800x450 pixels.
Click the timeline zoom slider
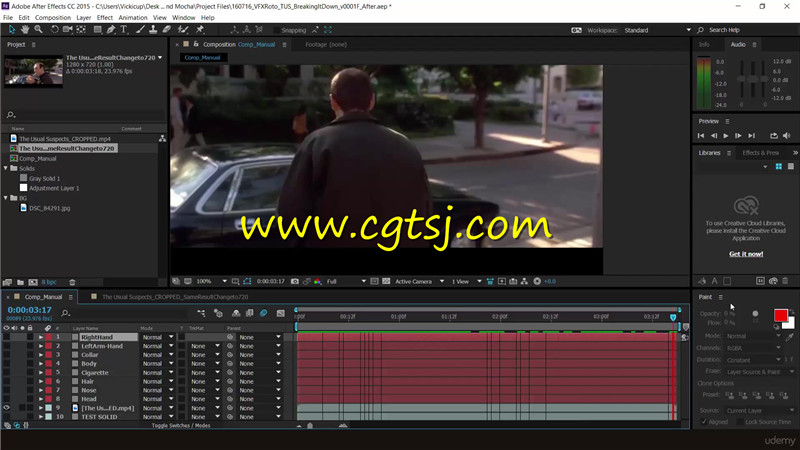(310, 426)
